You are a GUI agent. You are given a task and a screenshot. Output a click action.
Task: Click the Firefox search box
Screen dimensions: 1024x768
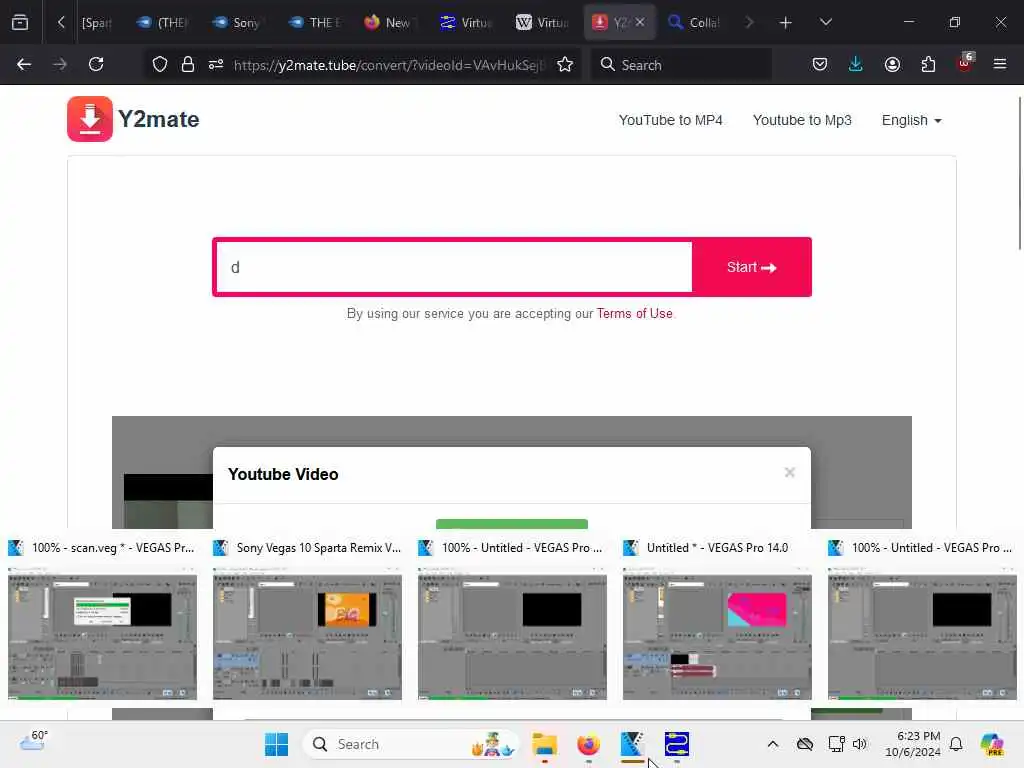tap(681, 64)
